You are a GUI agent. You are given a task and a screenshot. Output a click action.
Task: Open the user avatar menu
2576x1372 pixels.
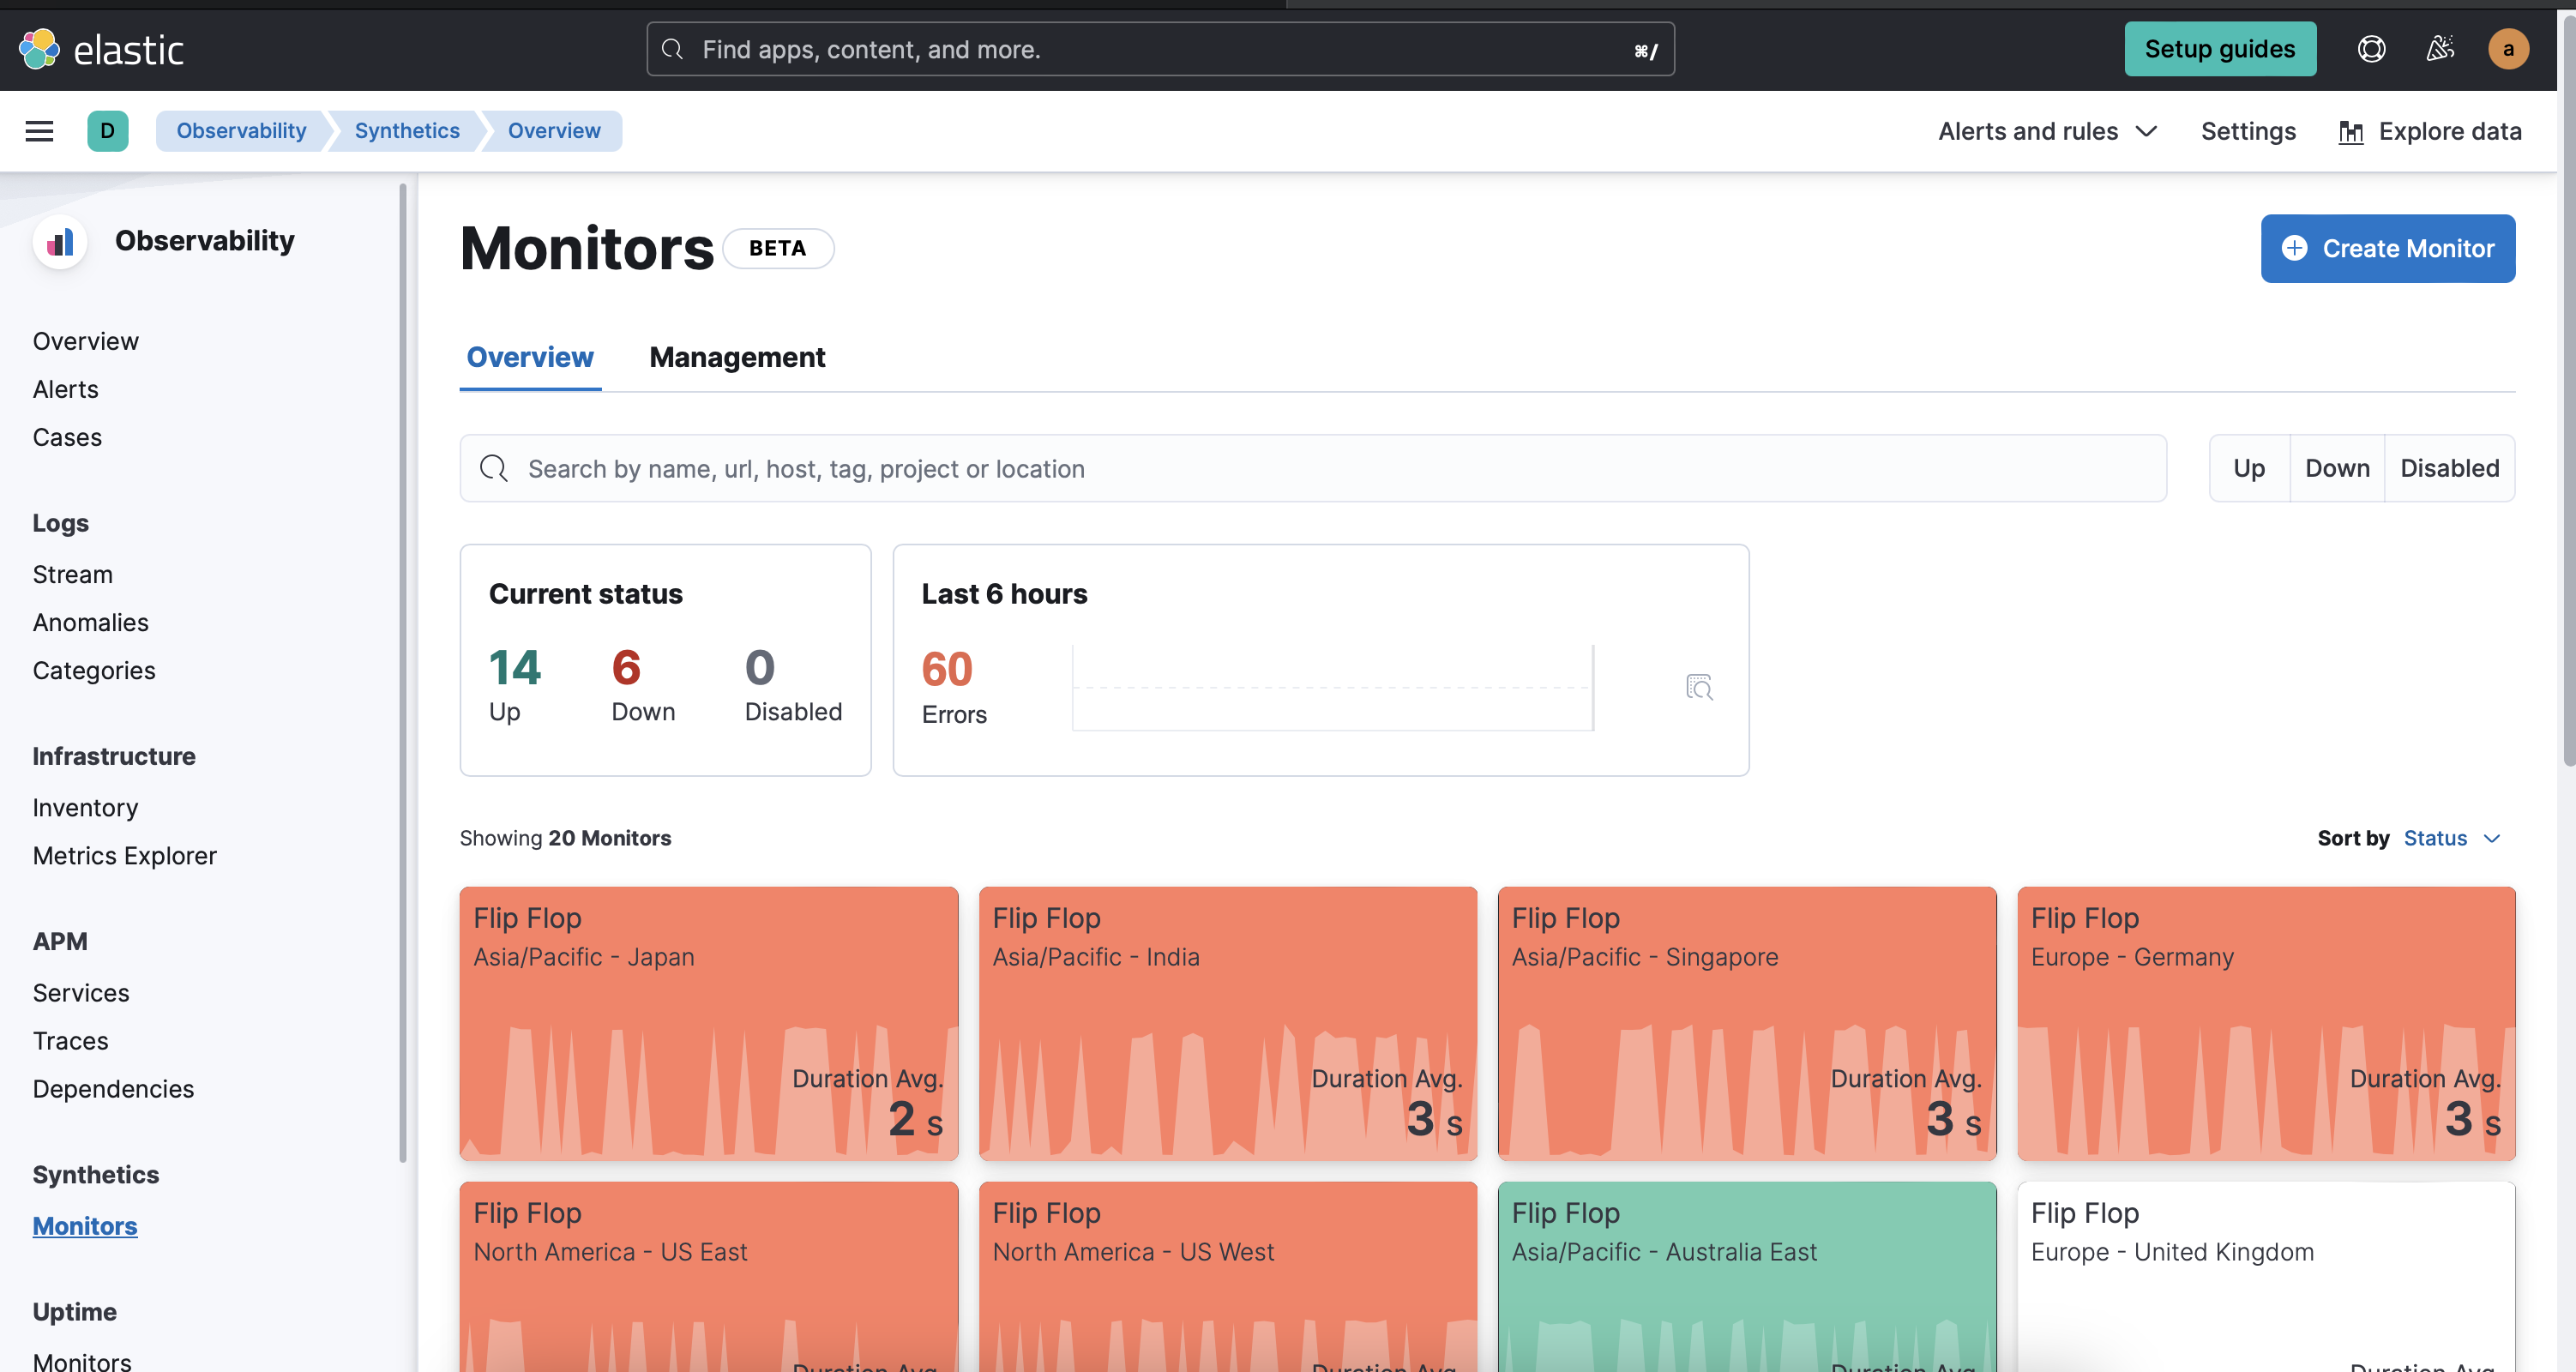pos(2508,49)
